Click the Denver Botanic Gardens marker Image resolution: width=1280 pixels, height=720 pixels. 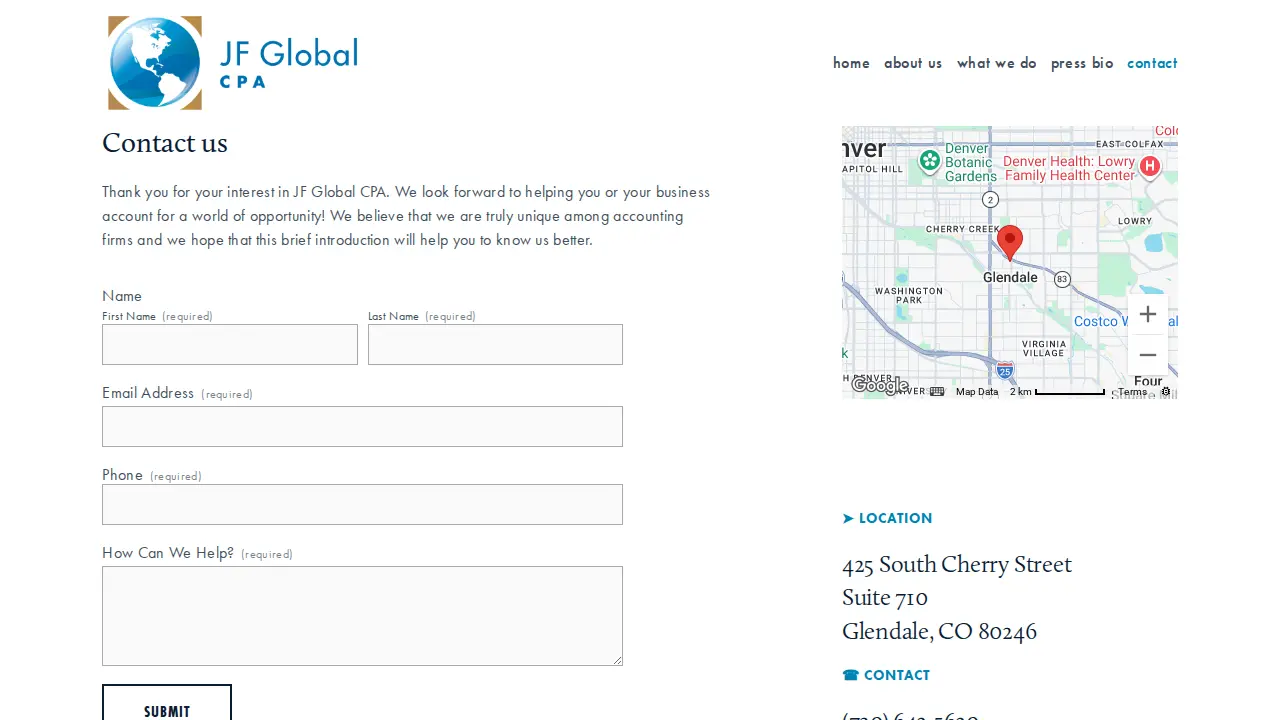click(930, 161)
